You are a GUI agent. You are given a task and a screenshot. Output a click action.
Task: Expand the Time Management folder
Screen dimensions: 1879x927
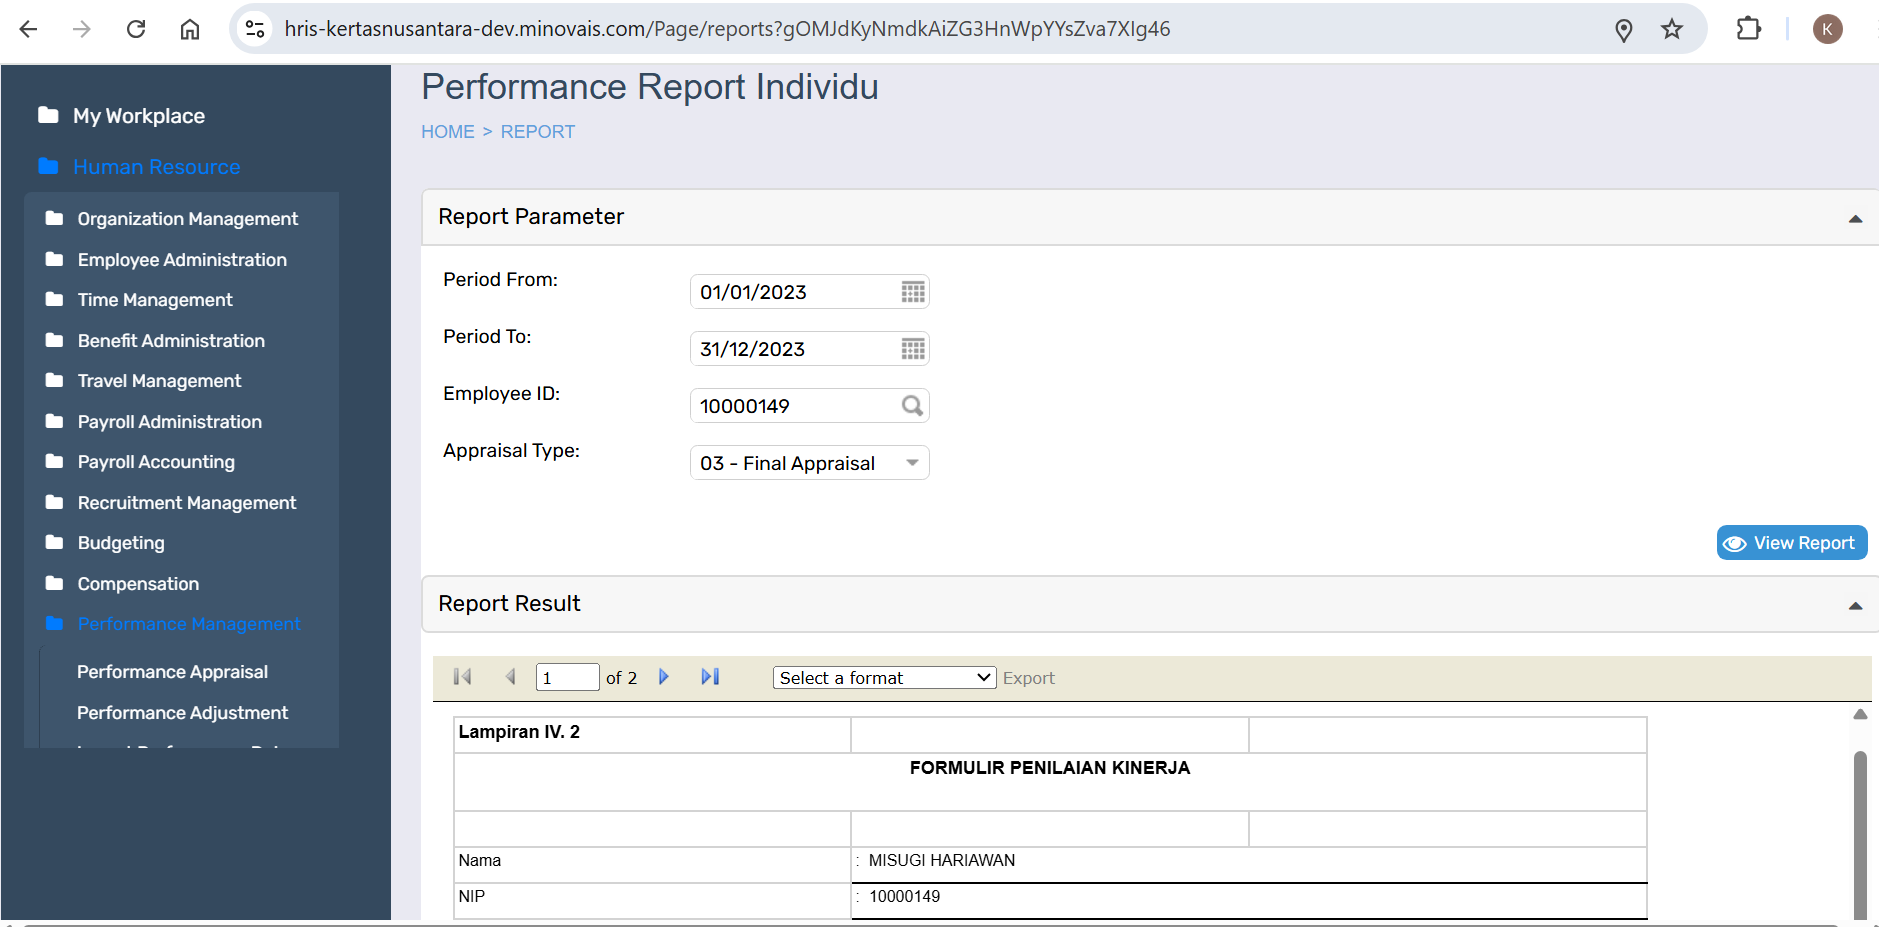[x=155, y=300]
